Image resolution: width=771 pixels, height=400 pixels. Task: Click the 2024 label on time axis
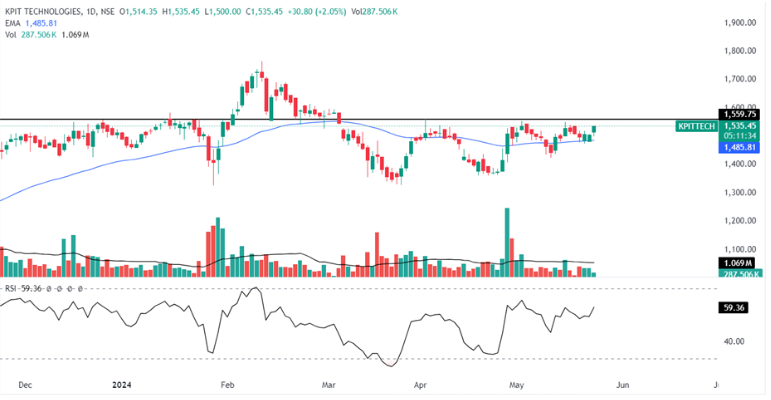pyautogui.click(x=123, y=384)
